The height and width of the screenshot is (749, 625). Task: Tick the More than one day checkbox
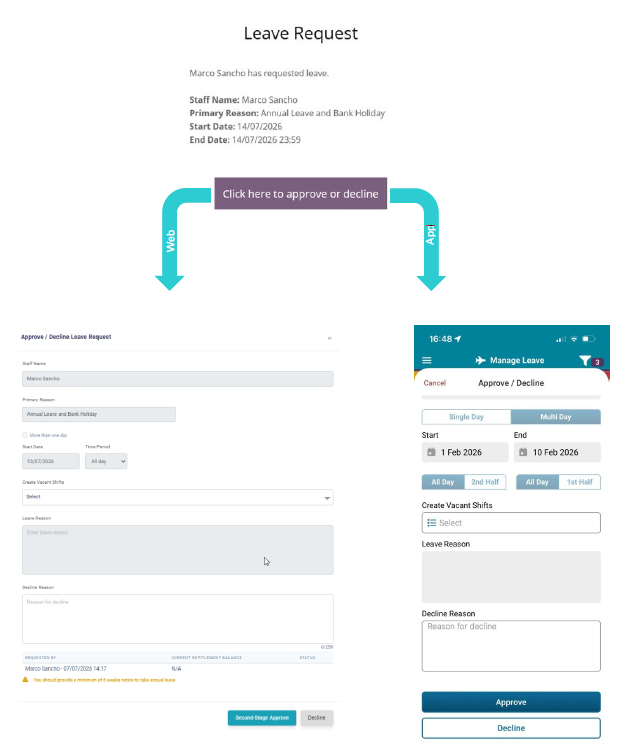click(x=25, y=435)
